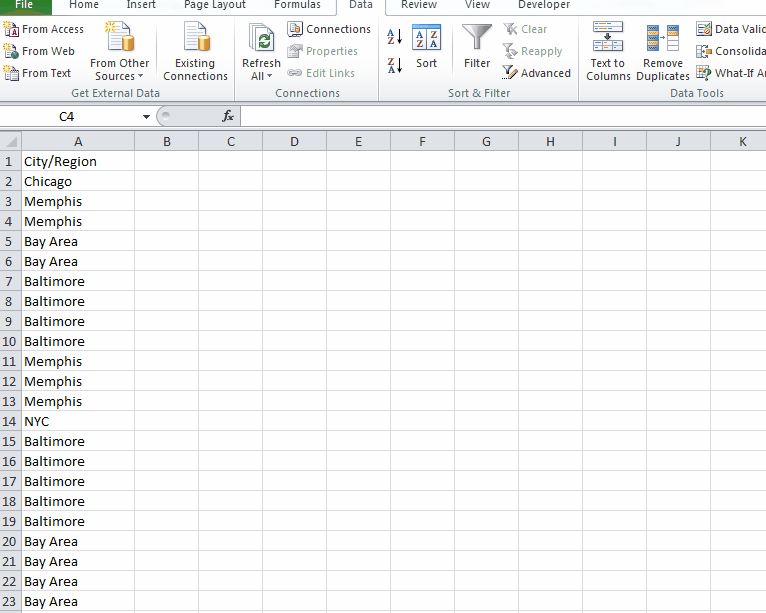Select Bay Area in row 5
Viewport: 766px width, 613px height.
click(x=78, y=241)
